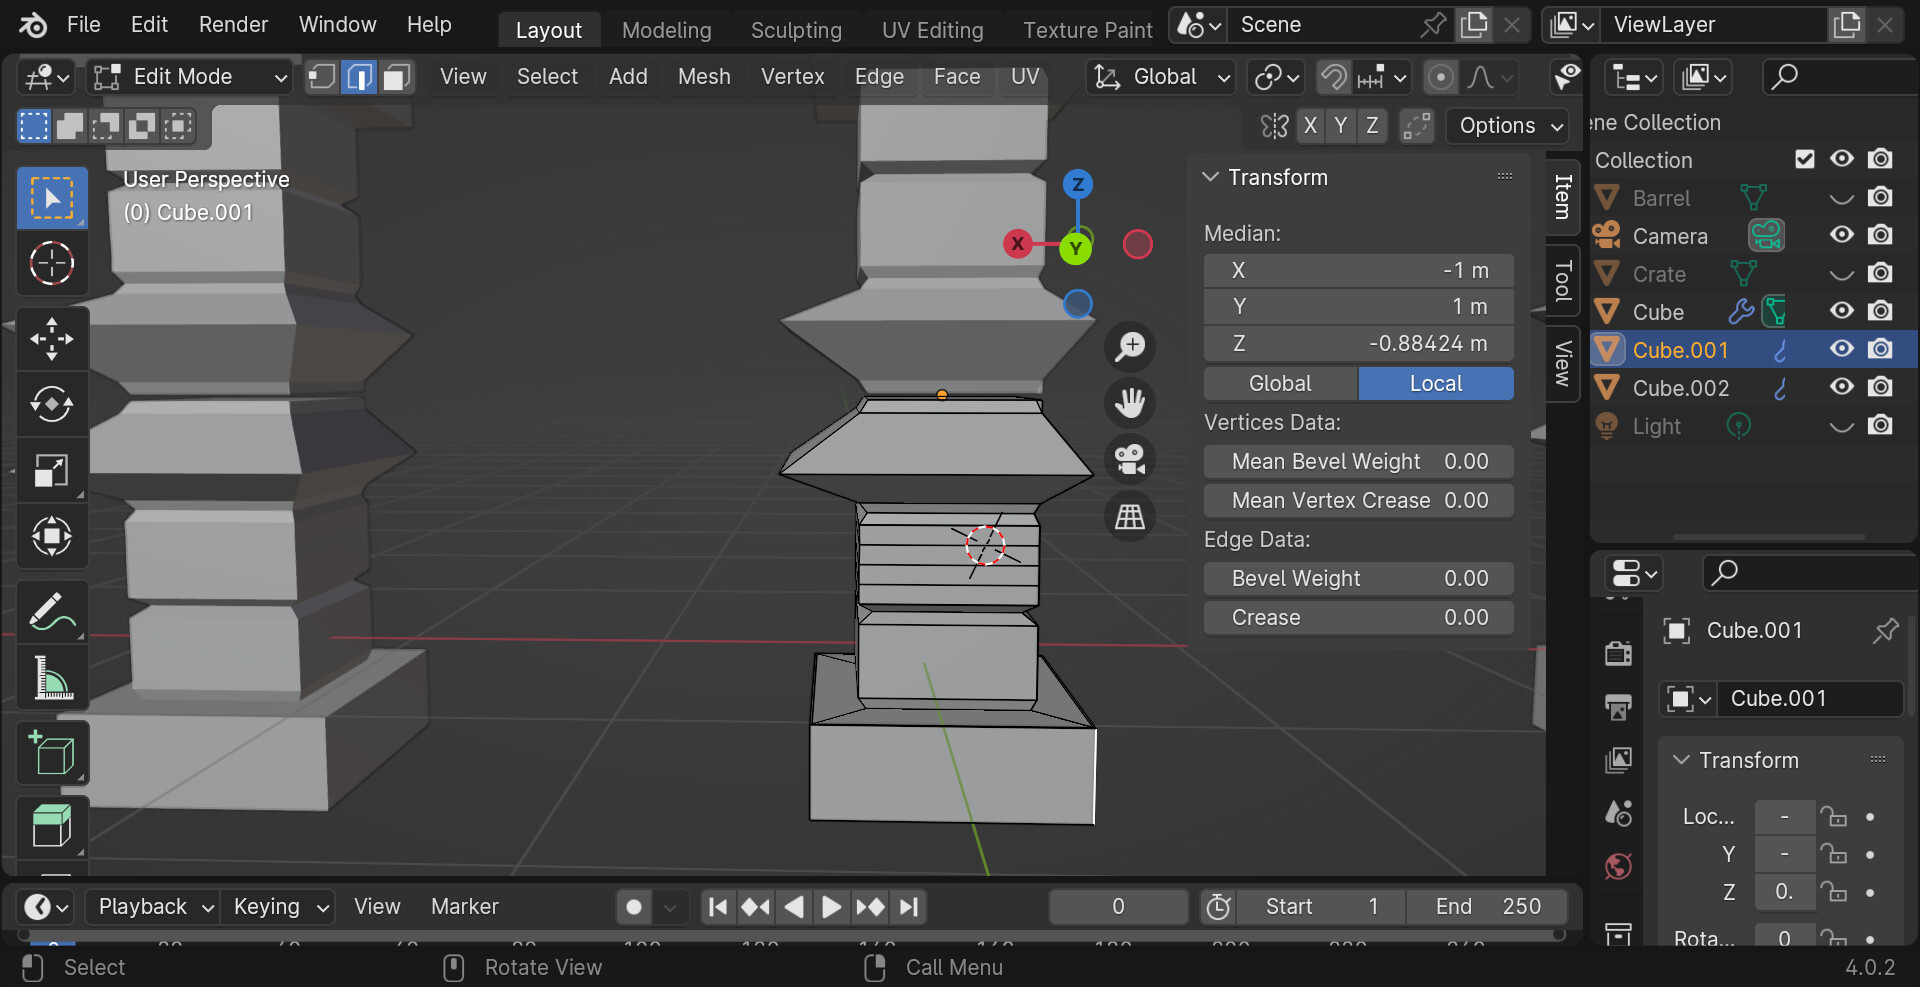1920x987 pixels.
Task: Hide Cube.001 in the outliner
Action: (1841, 349)
